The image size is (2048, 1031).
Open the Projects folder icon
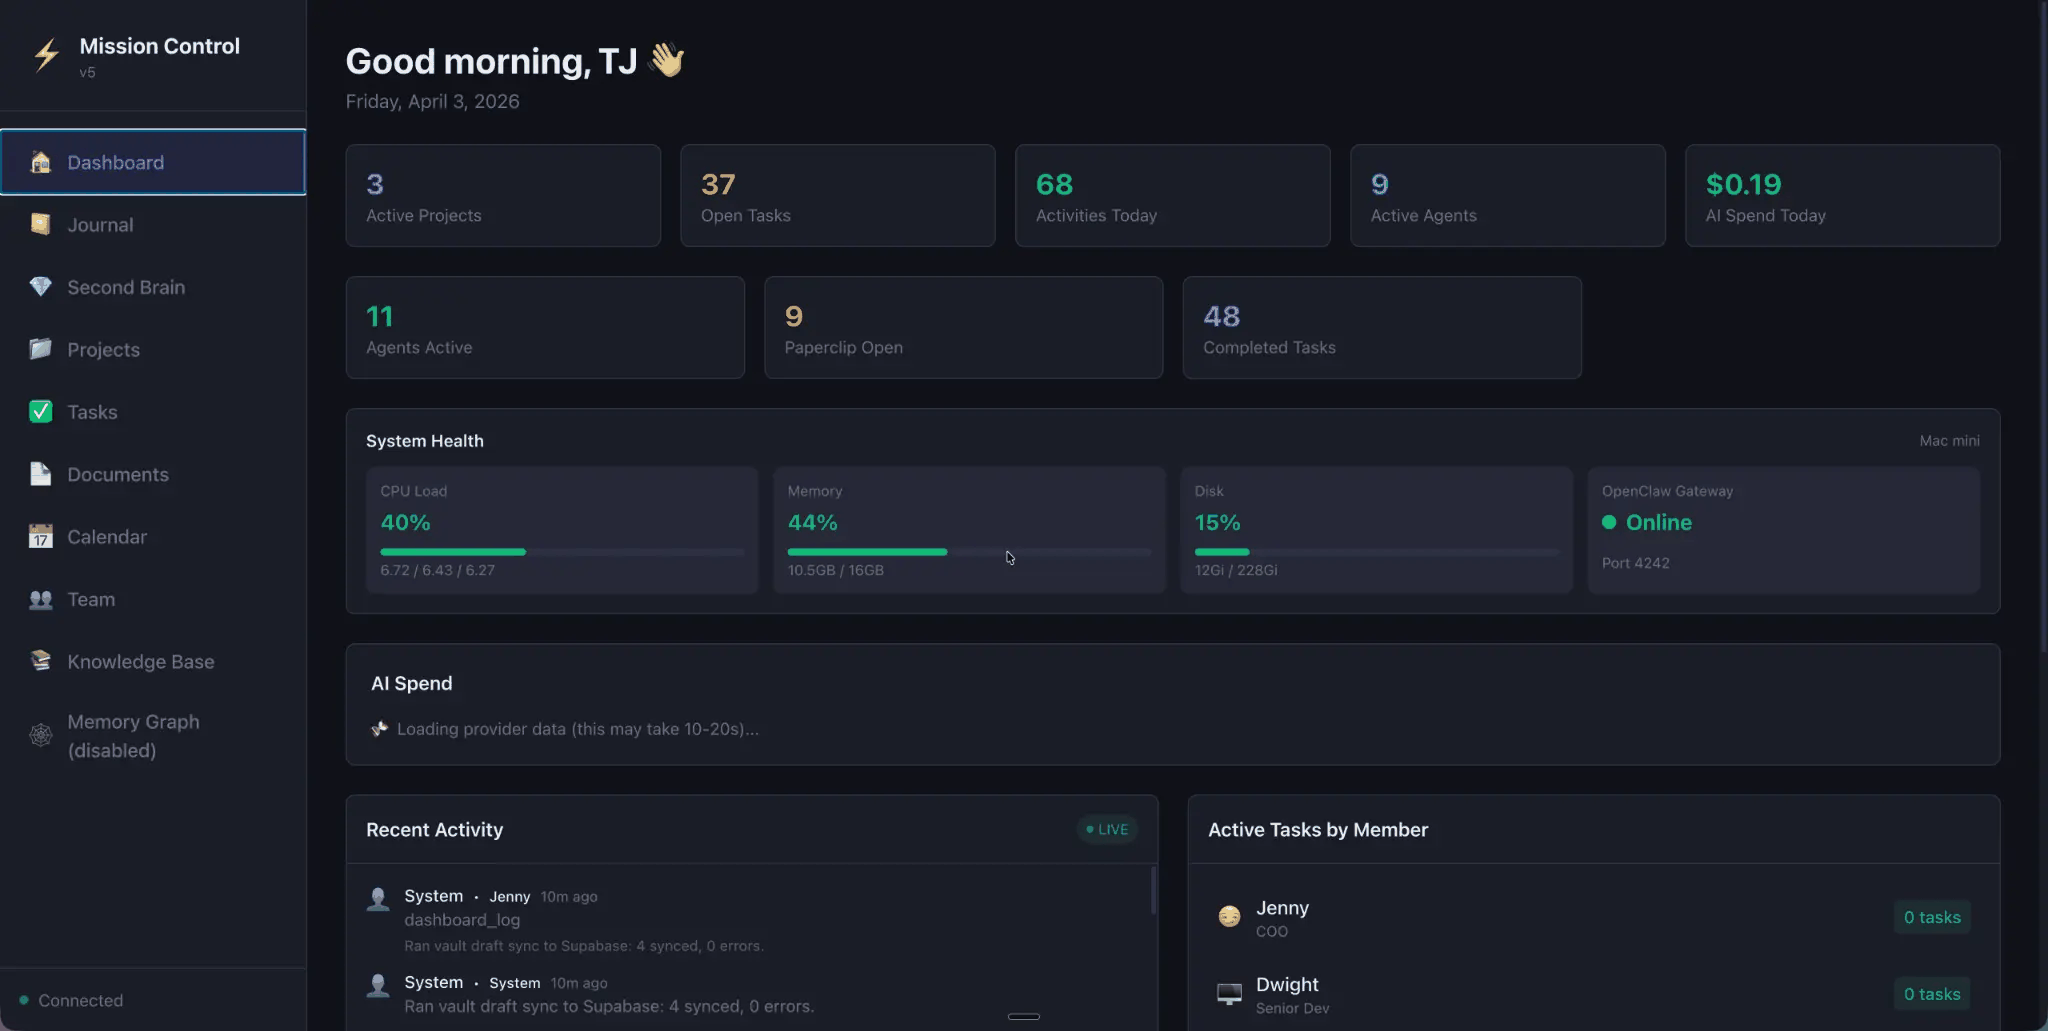point(40,349)
